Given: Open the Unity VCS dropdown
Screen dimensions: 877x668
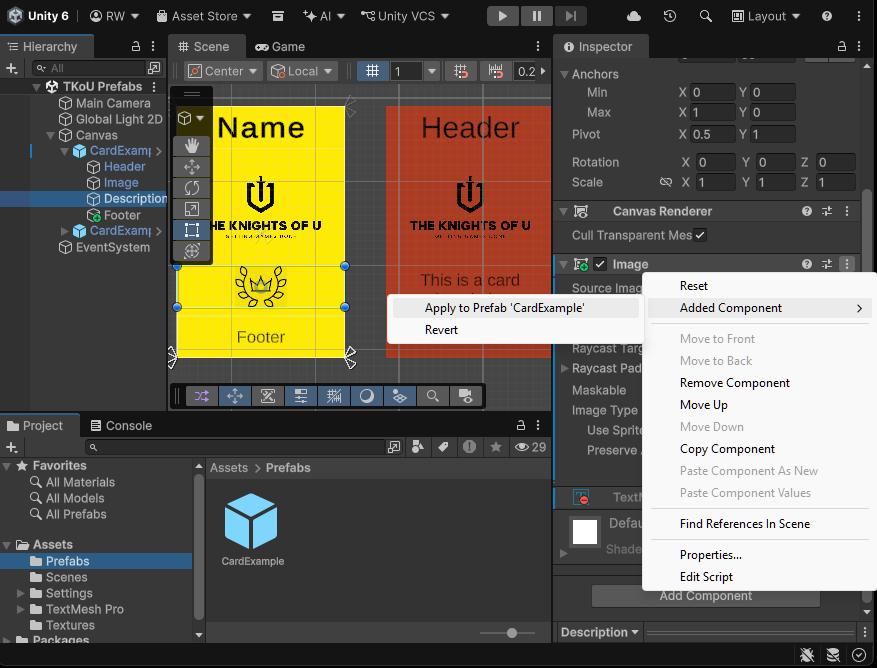Looking at the screenshot, I should 404,16.
